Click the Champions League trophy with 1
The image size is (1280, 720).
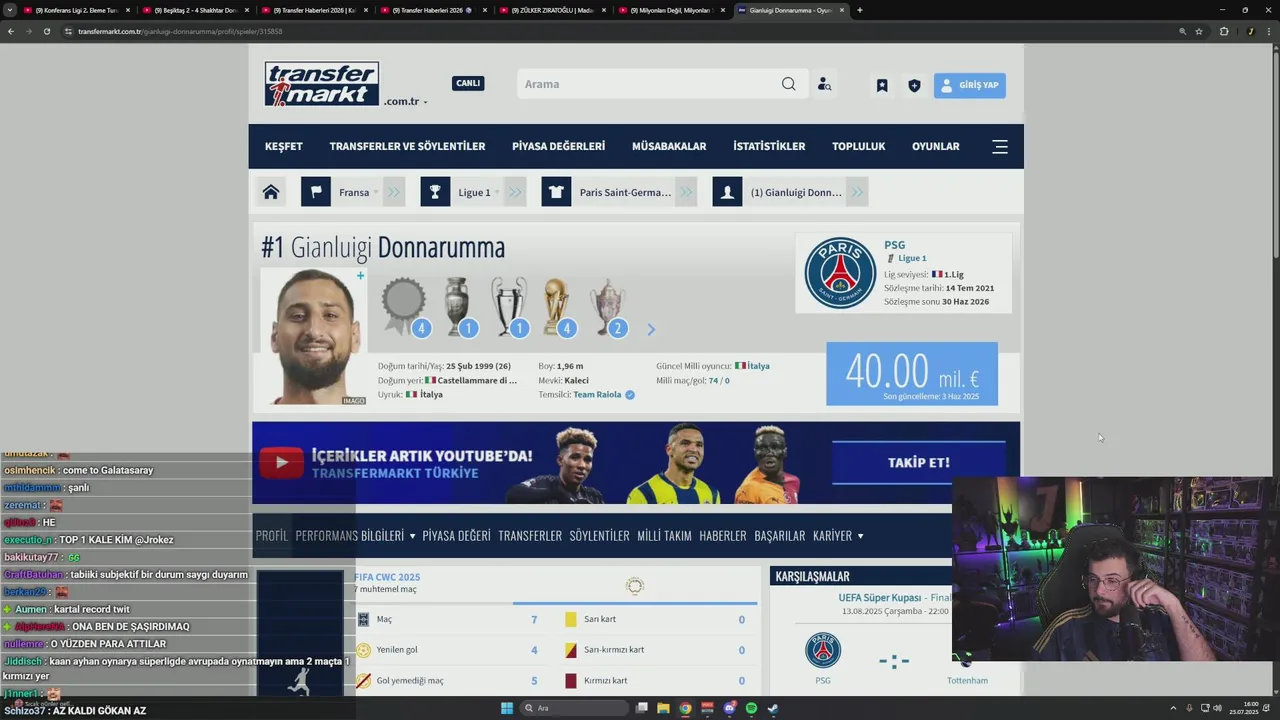509,306
